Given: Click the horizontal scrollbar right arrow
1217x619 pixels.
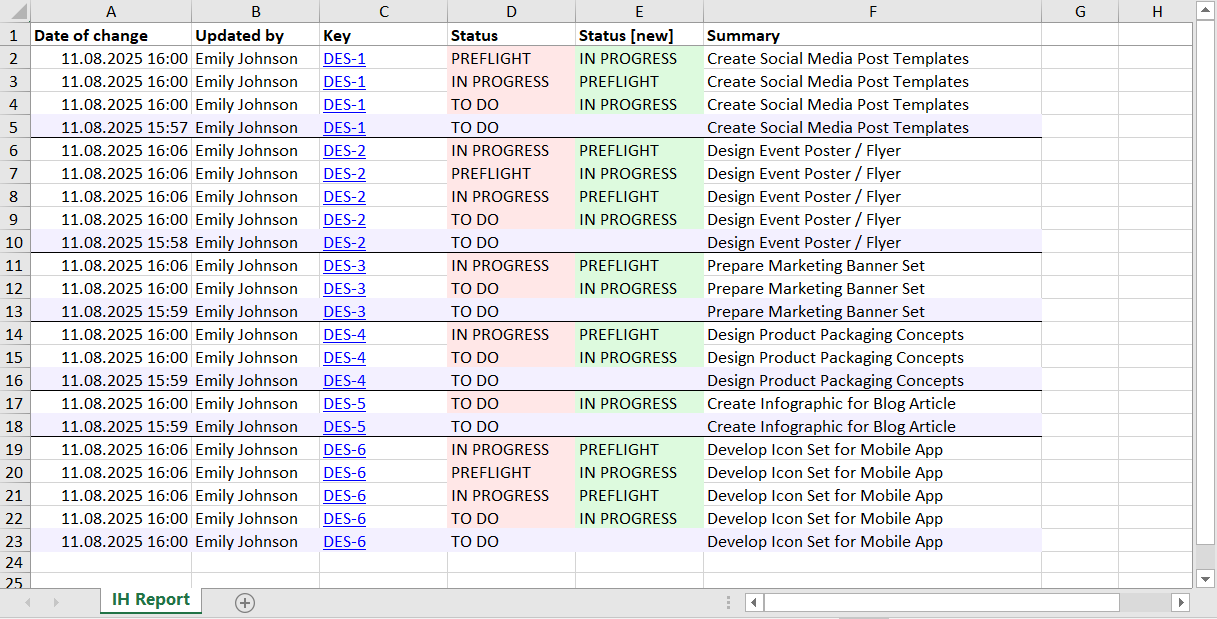Looking at the screenshot, I should (x=1181, y=602).
